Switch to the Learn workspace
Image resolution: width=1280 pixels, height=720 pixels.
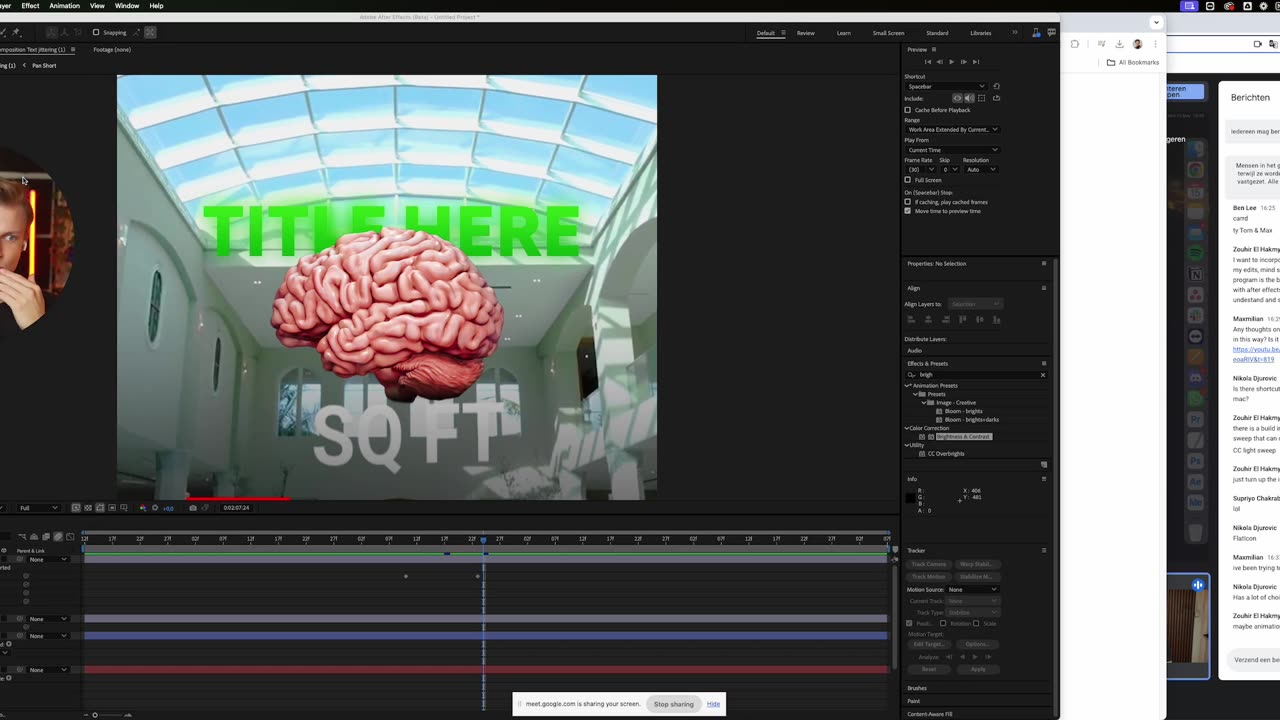843,33
